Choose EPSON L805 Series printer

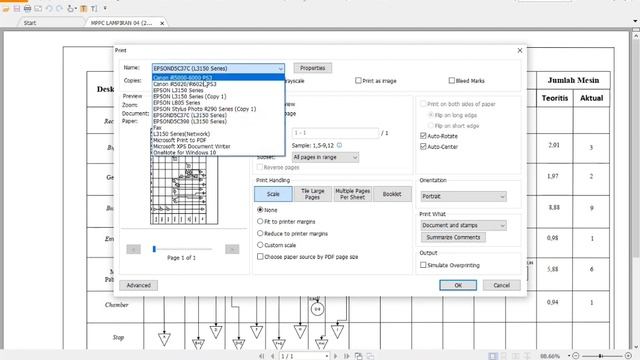[x=218, y=103]
